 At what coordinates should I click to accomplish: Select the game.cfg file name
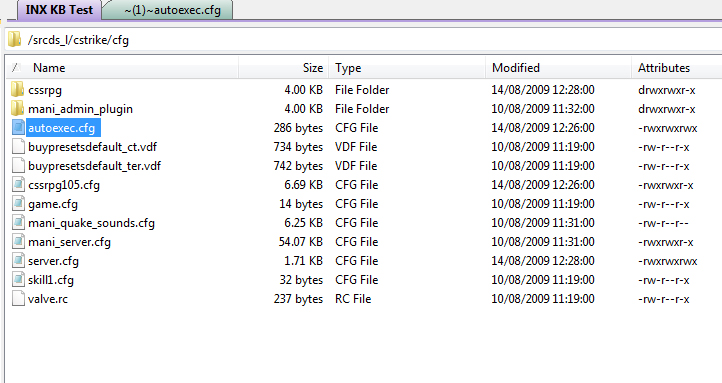click(53, 204)
